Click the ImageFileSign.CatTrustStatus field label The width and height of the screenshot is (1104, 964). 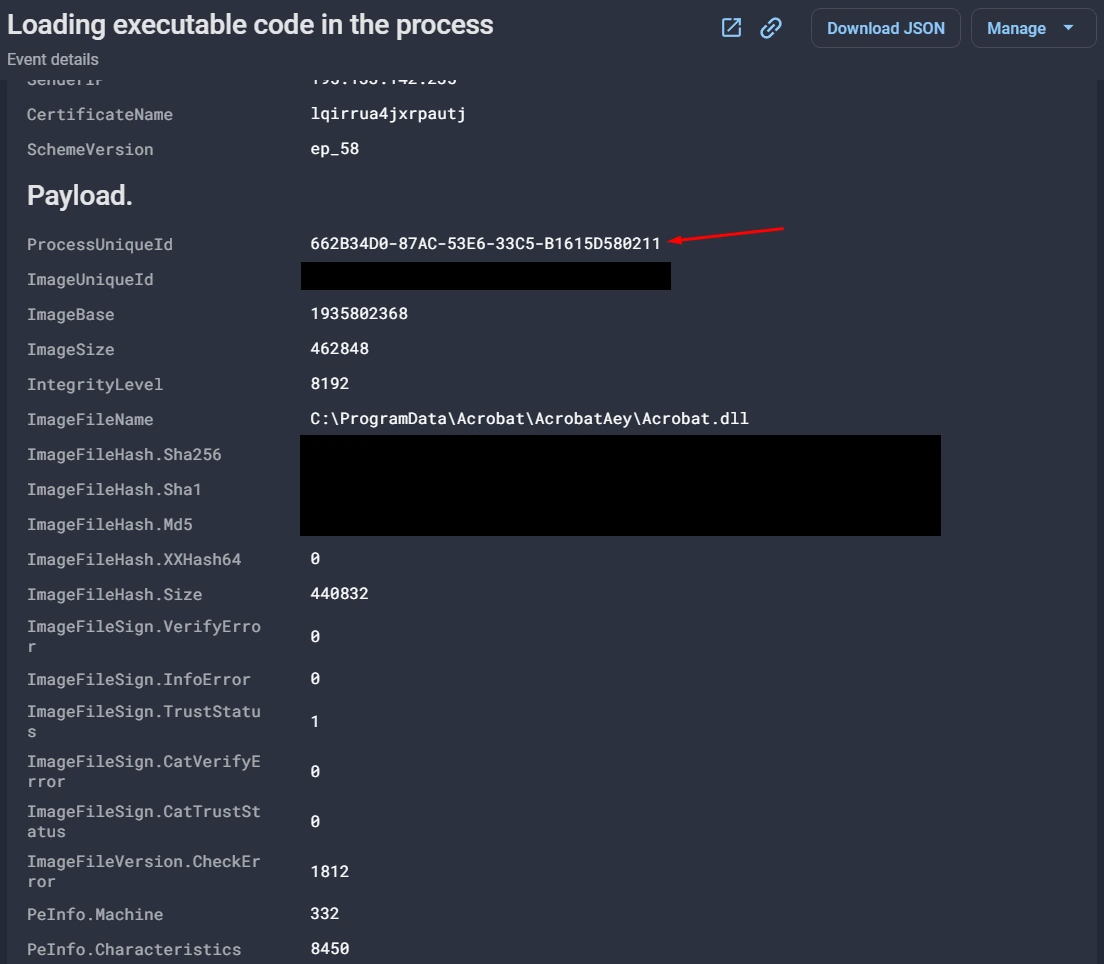[x=144, y=822]
